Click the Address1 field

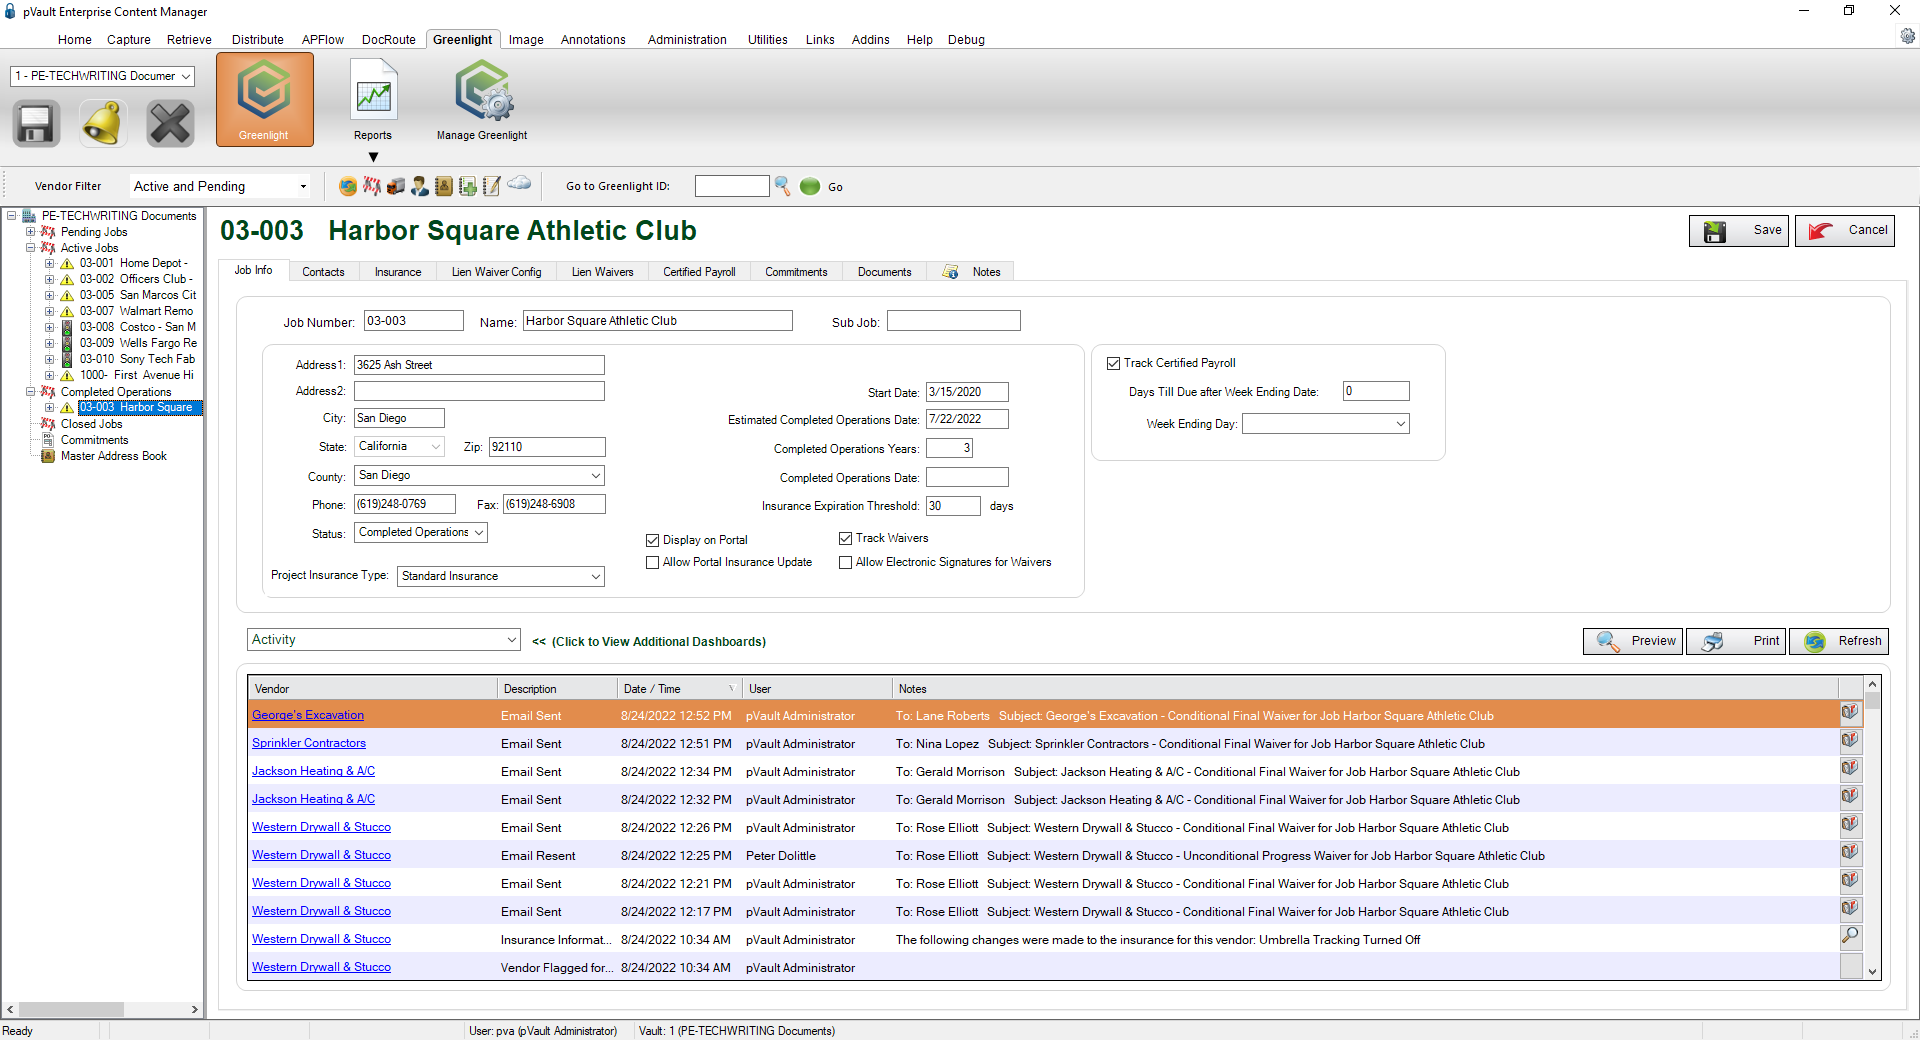coord(479,365)
